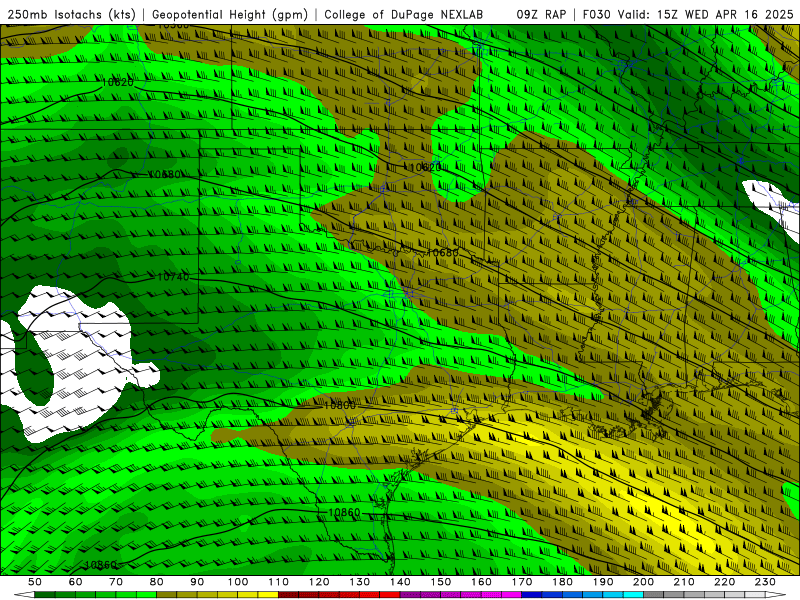This screenshot has width=800, height=600.
Task: Pick the darkest green swatch at the scale's start
Action: tap(44, 595)
